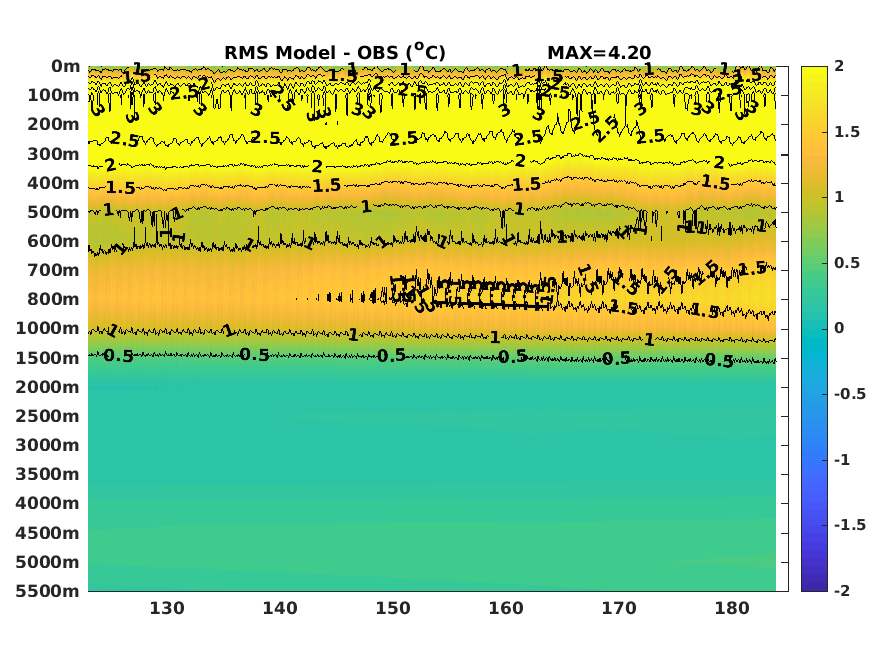This screenshot has width=875, height=656.
Task: Select the "1000m" depth axis label
Action: pos(48,329)
